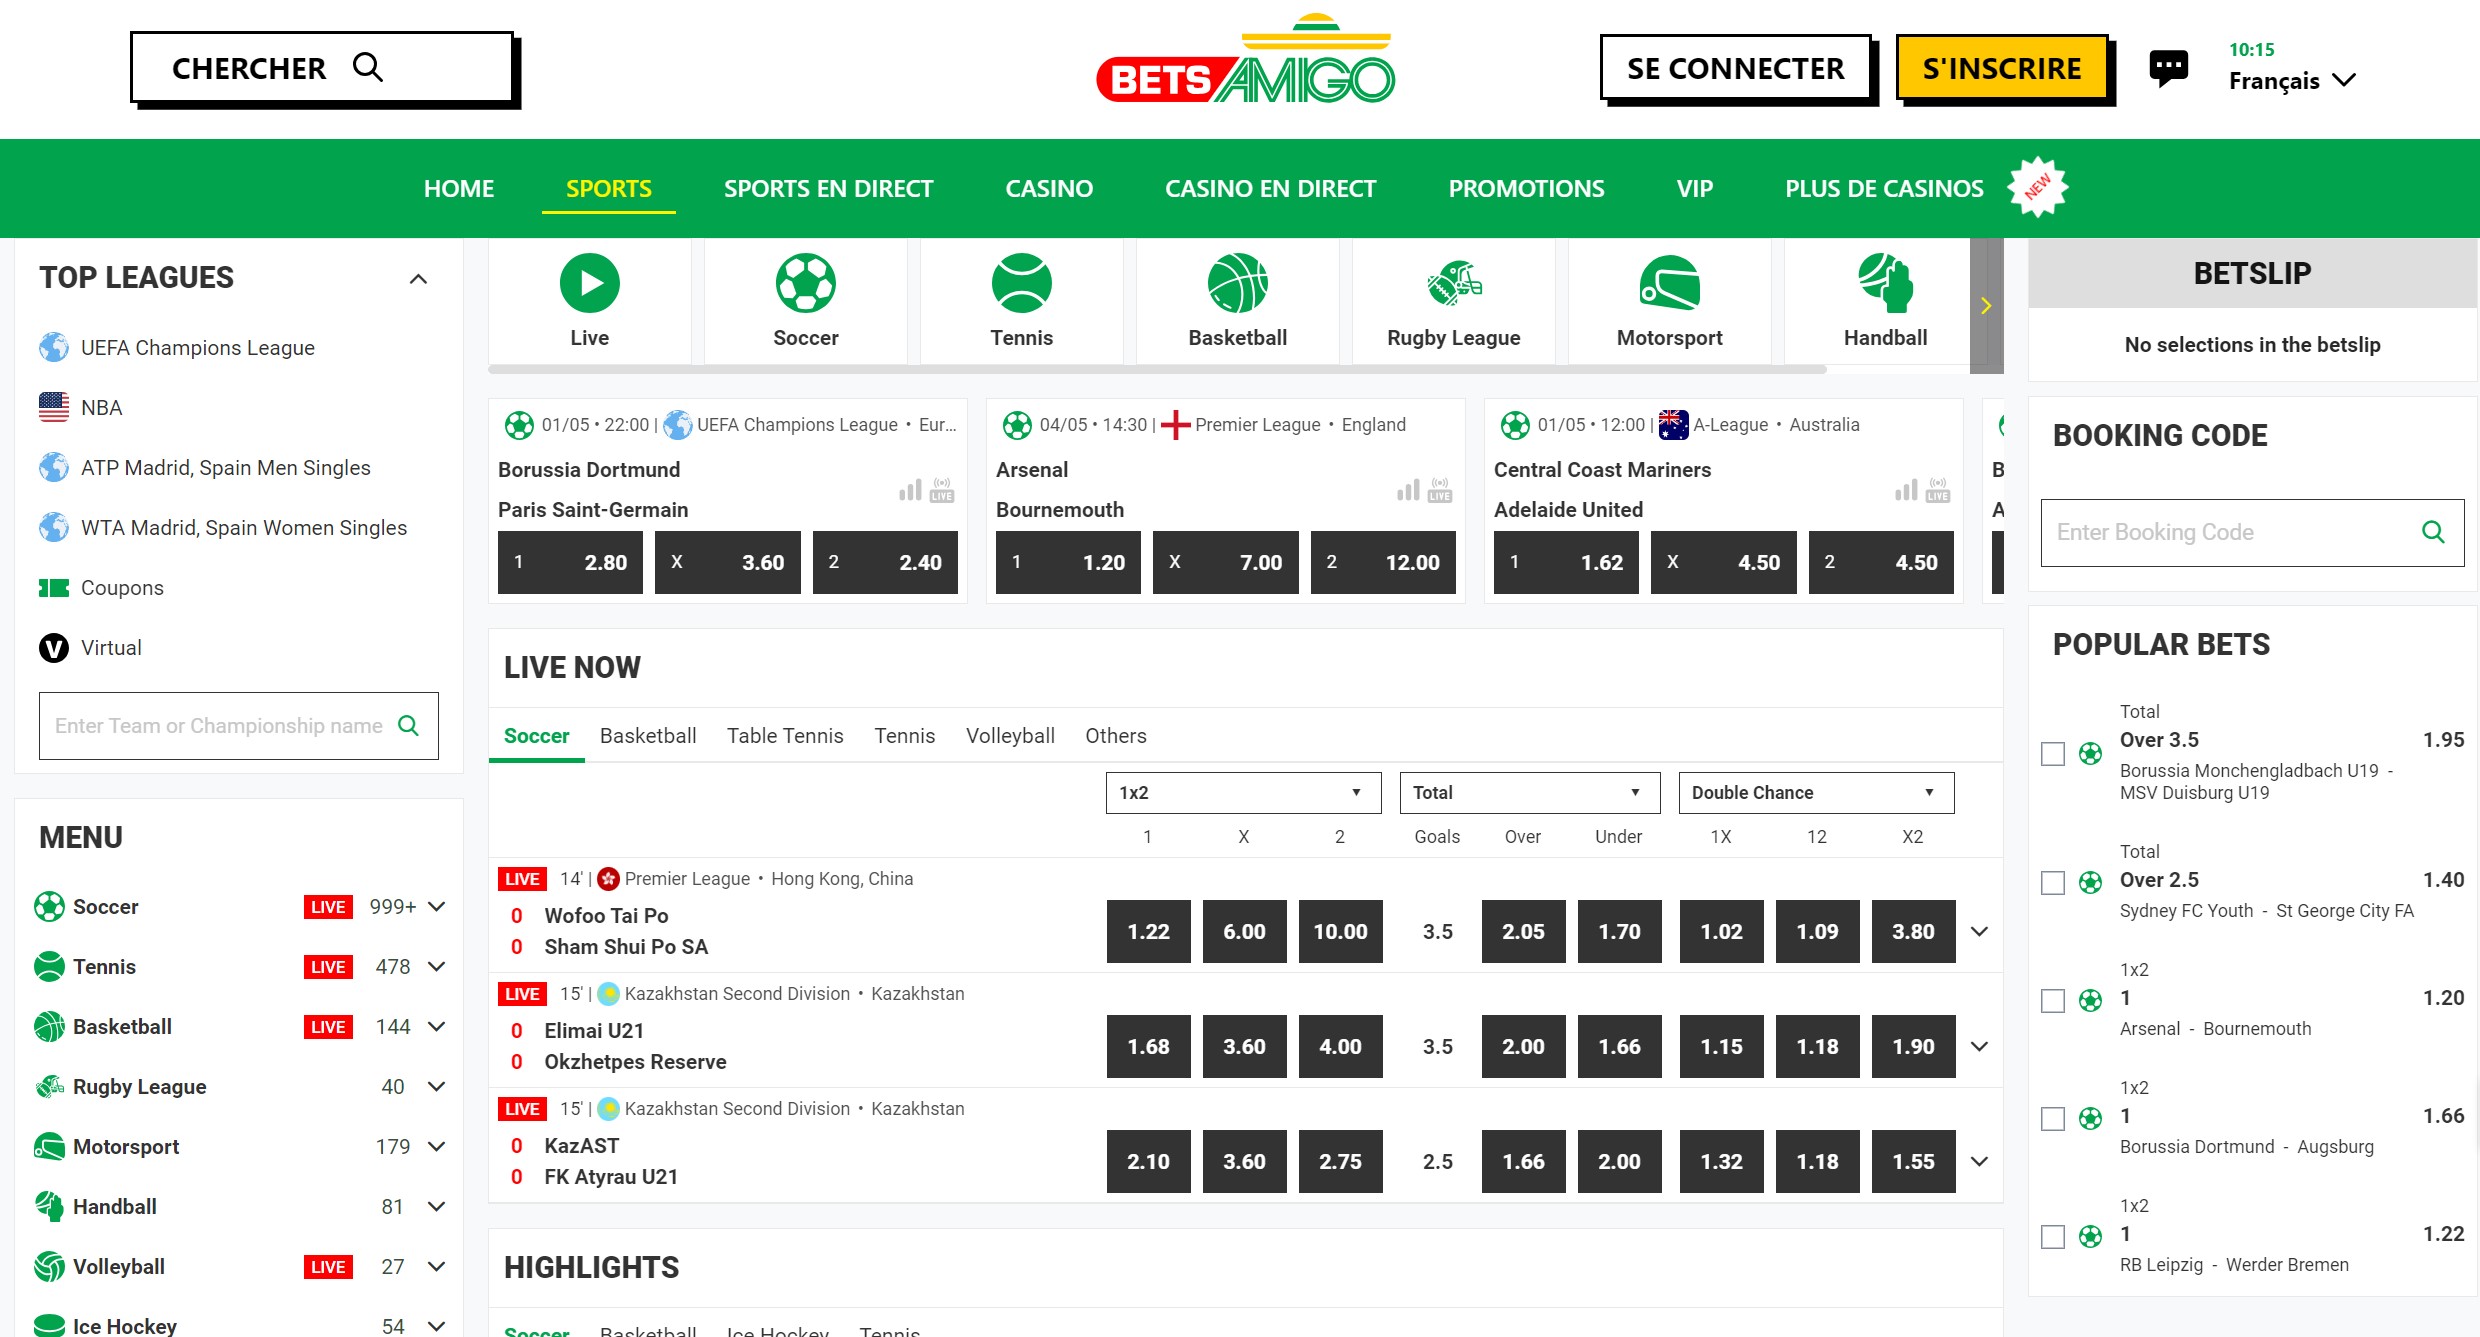Click the Coupons ticket icon
This screenshot has width=2480, height=1337.
(x=54, y=587)
